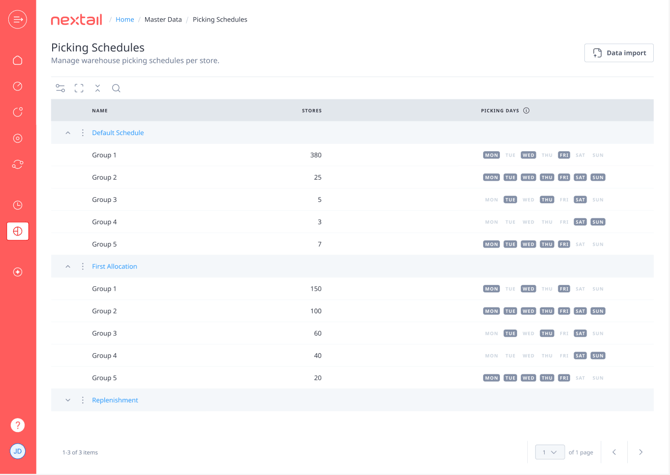Collapse the First Allocation group

pos(68,267)
